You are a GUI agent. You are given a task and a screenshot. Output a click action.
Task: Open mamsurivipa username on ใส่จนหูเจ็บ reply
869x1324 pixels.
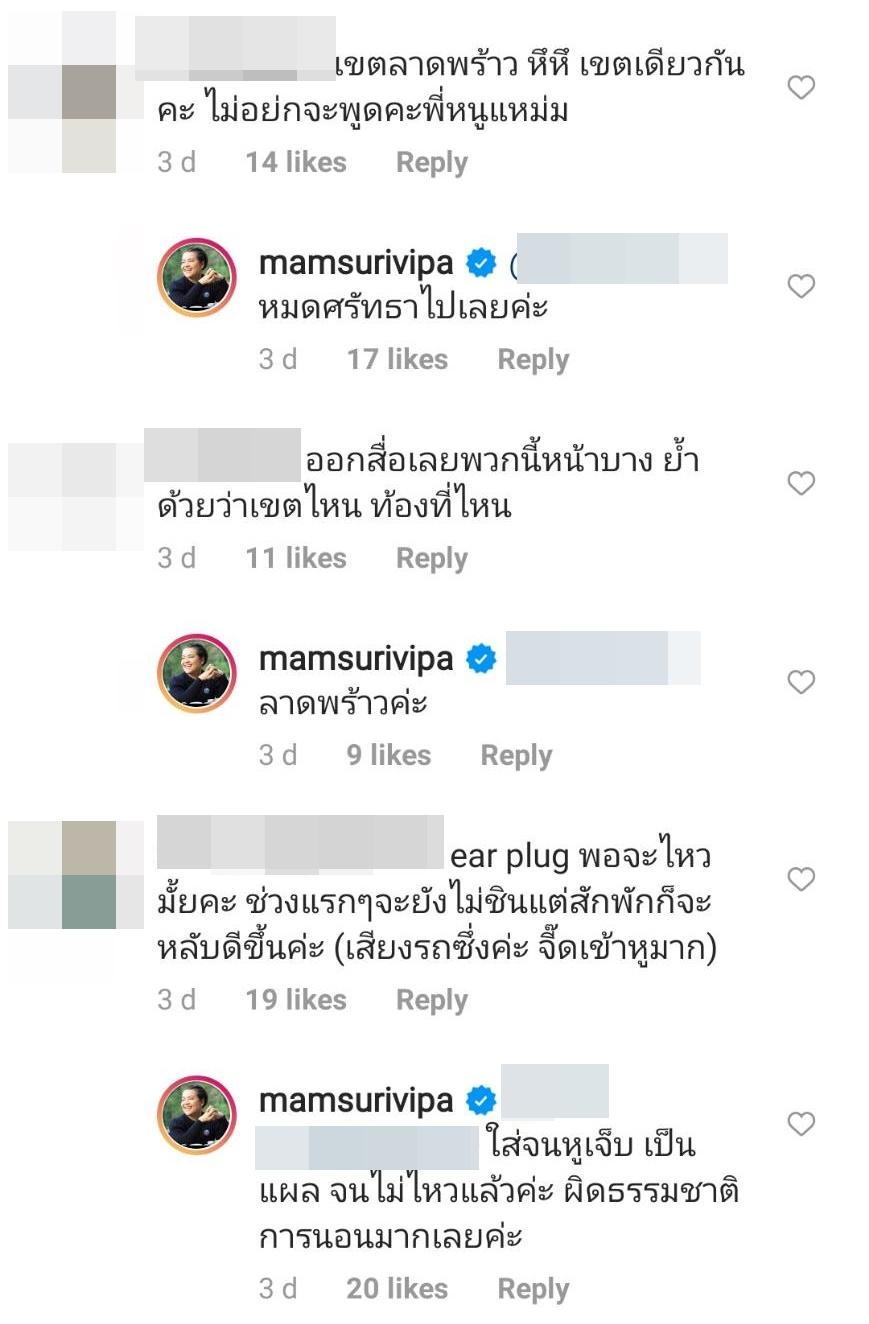(356, 1101)
